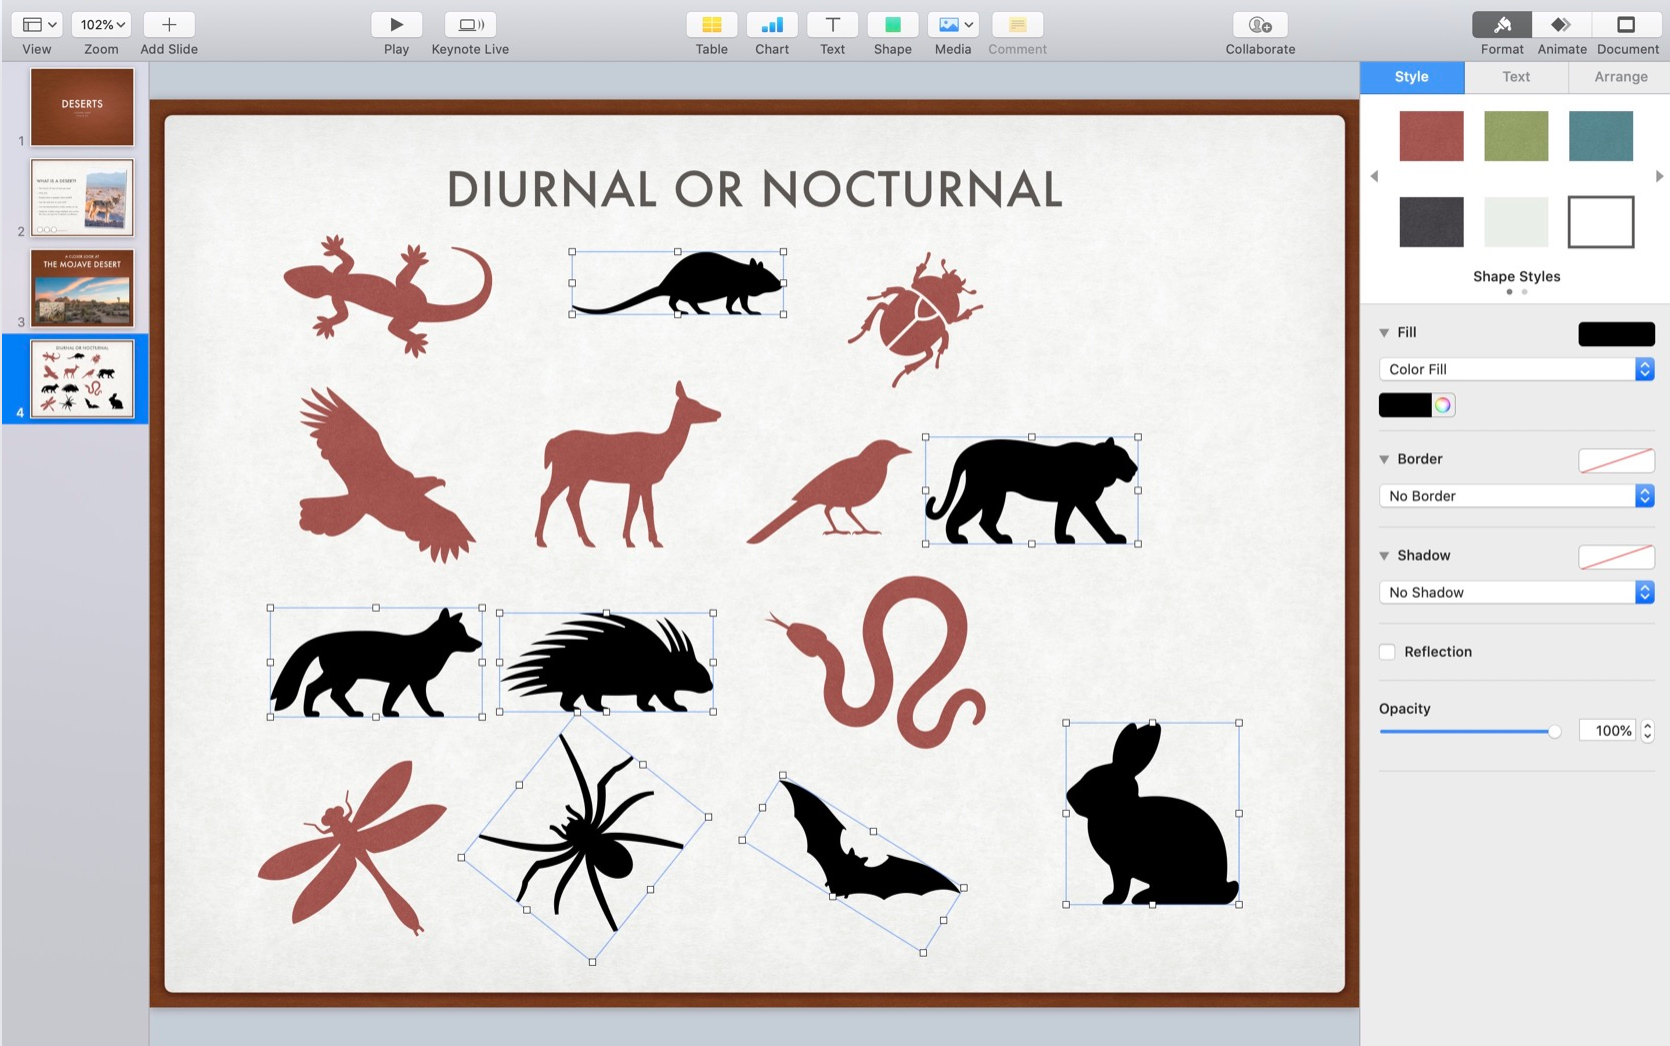
Task: Choose the teal blue shape style swatch
Action: pos(1600,136)
